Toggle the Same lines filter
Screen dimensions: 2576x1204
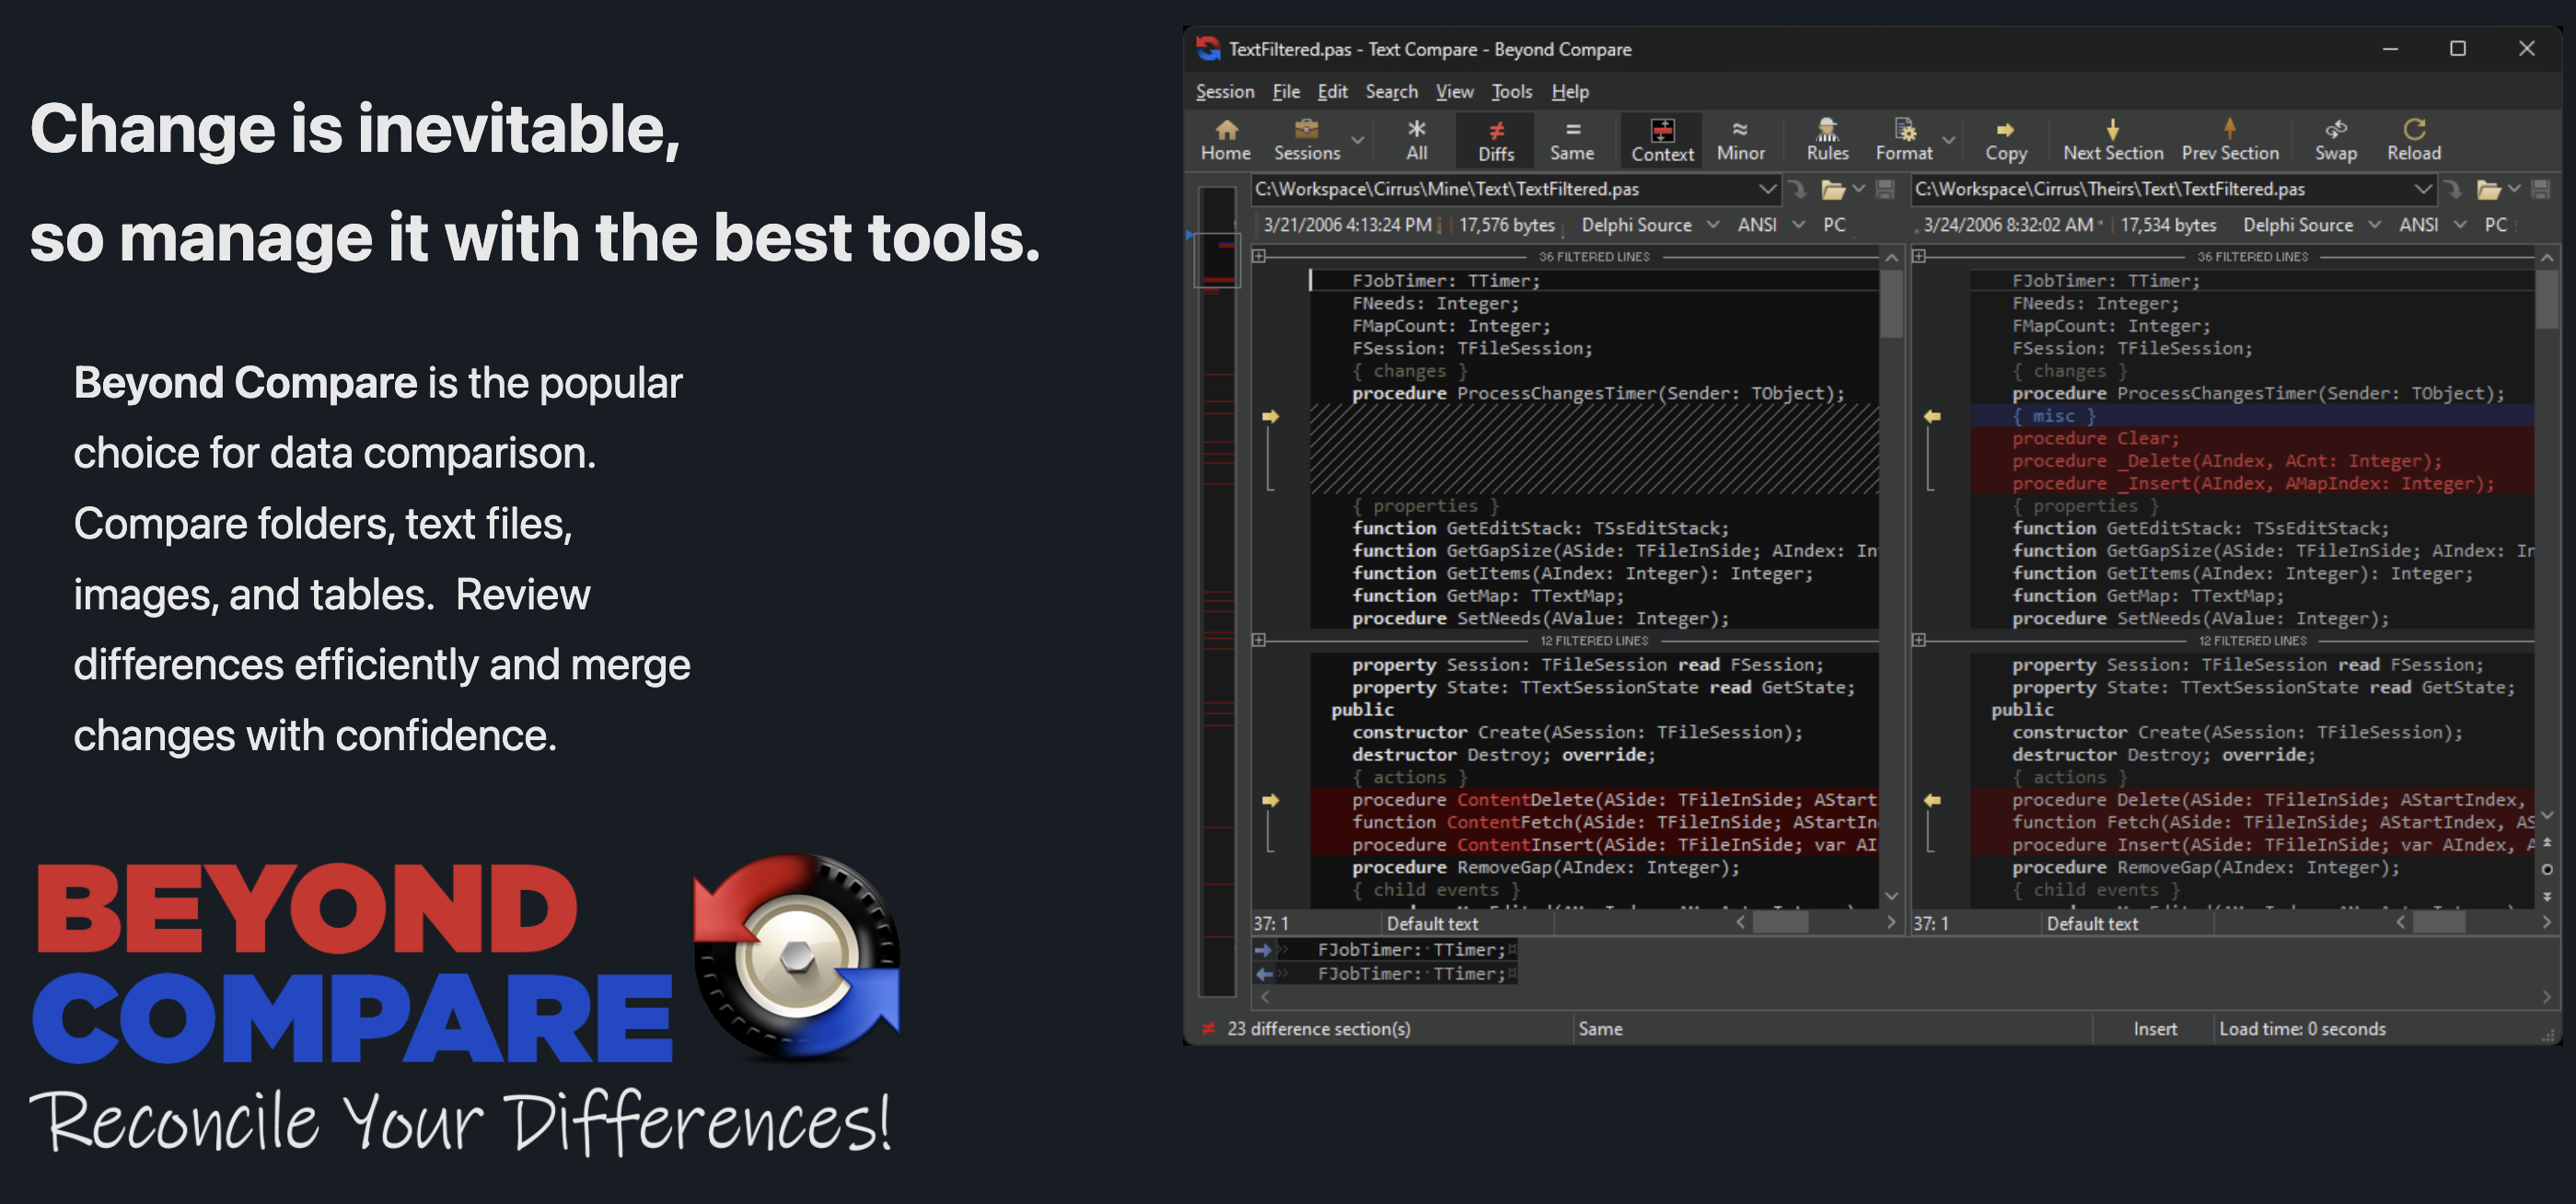1572,140
